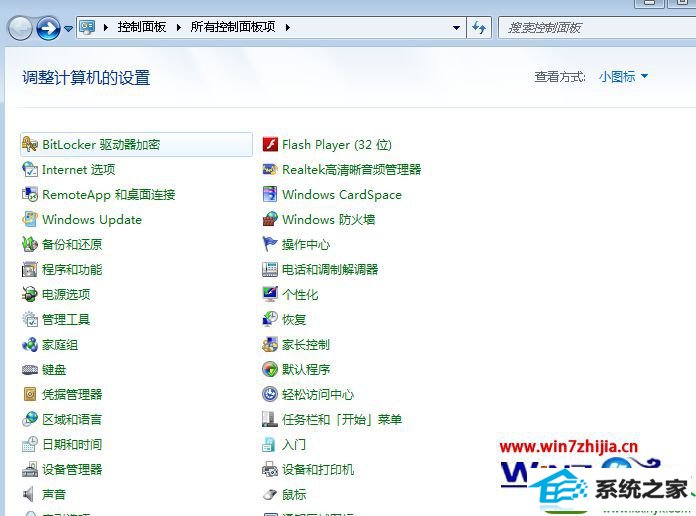The width and height of the screenshot is (696, 516).
Task: Open the 操作中心 flag icon
Action: pyautogui.click(x=270, y=244)
